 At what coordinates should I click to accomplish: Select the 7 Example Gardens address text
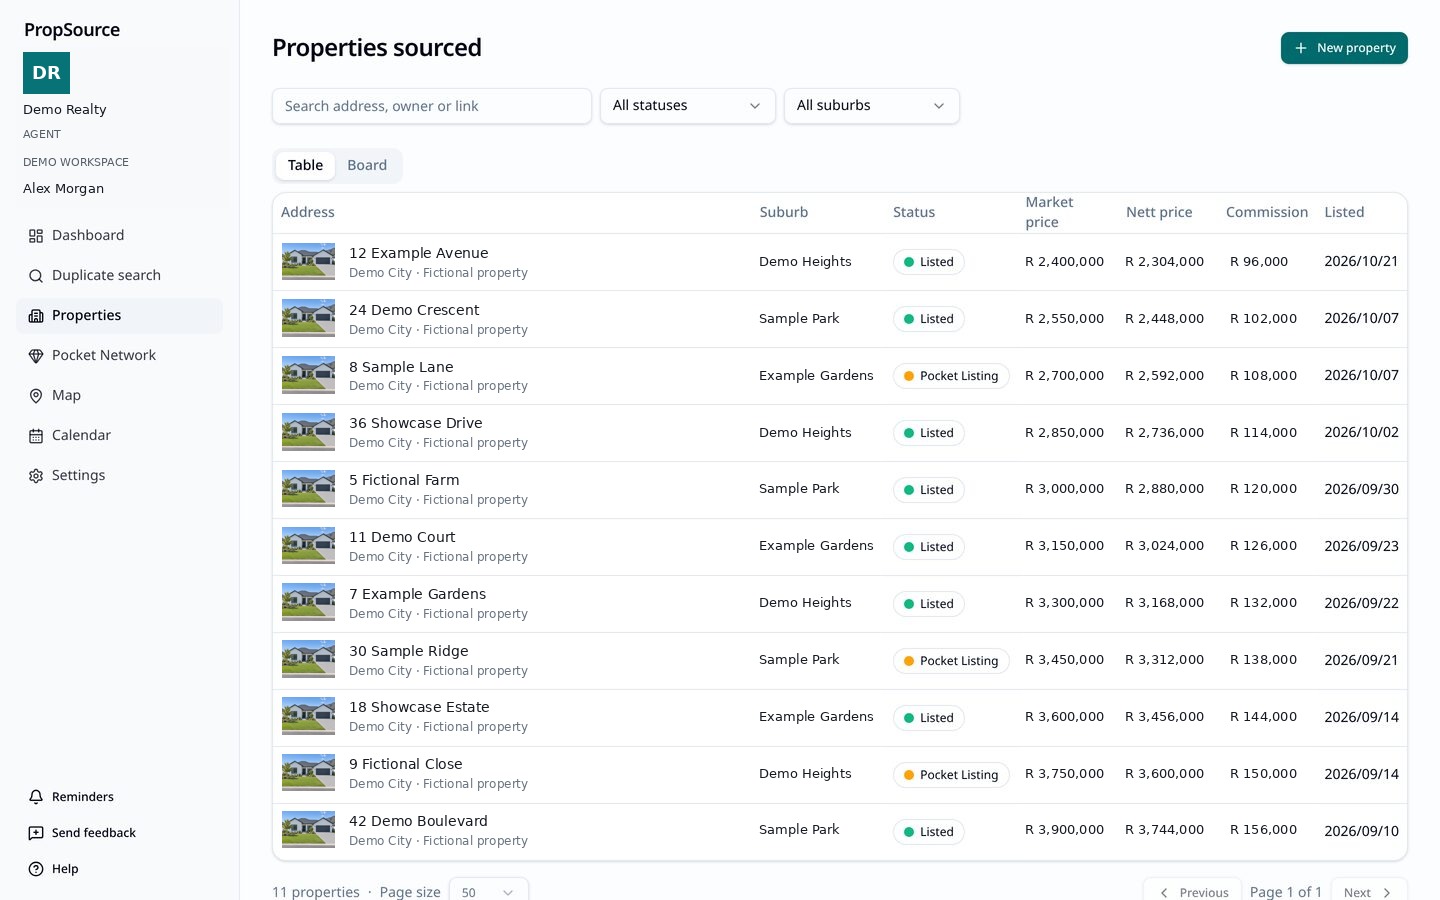[417, 595]
